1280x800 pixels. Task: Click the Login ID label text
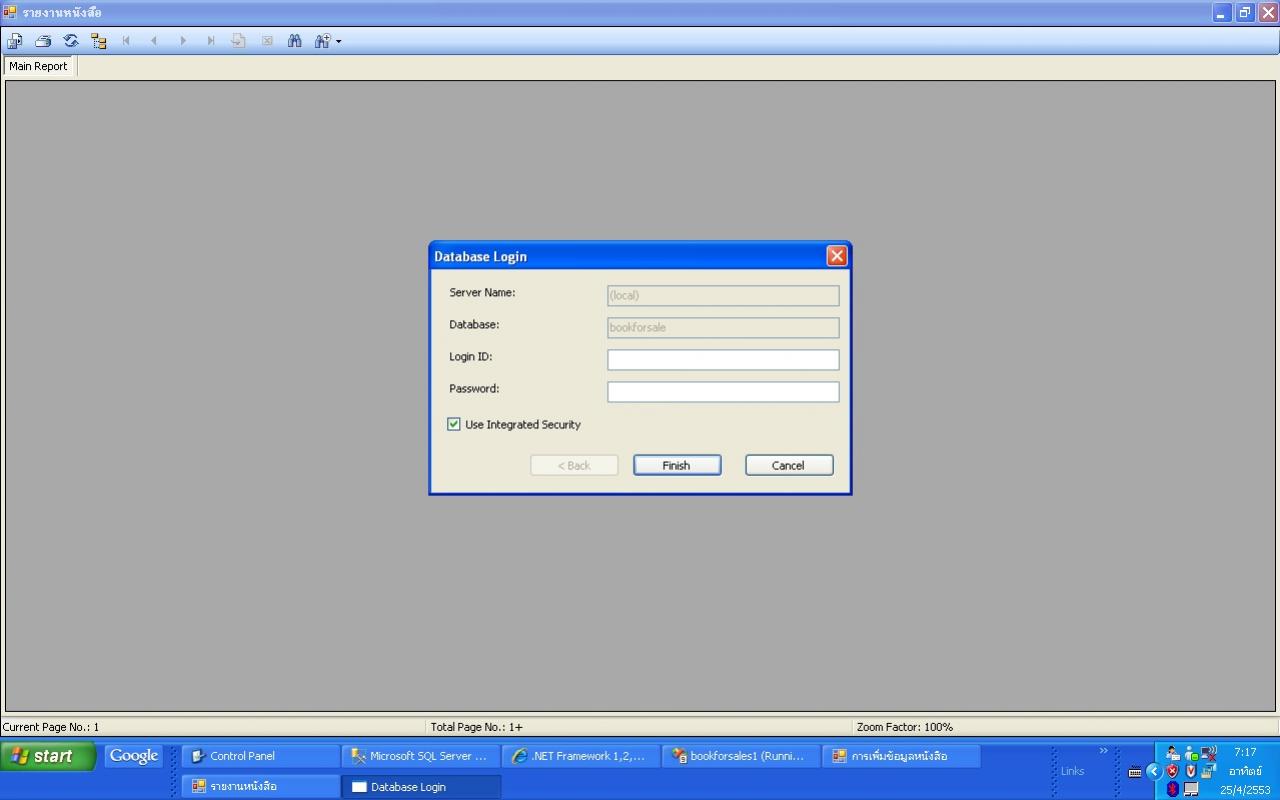470,357
